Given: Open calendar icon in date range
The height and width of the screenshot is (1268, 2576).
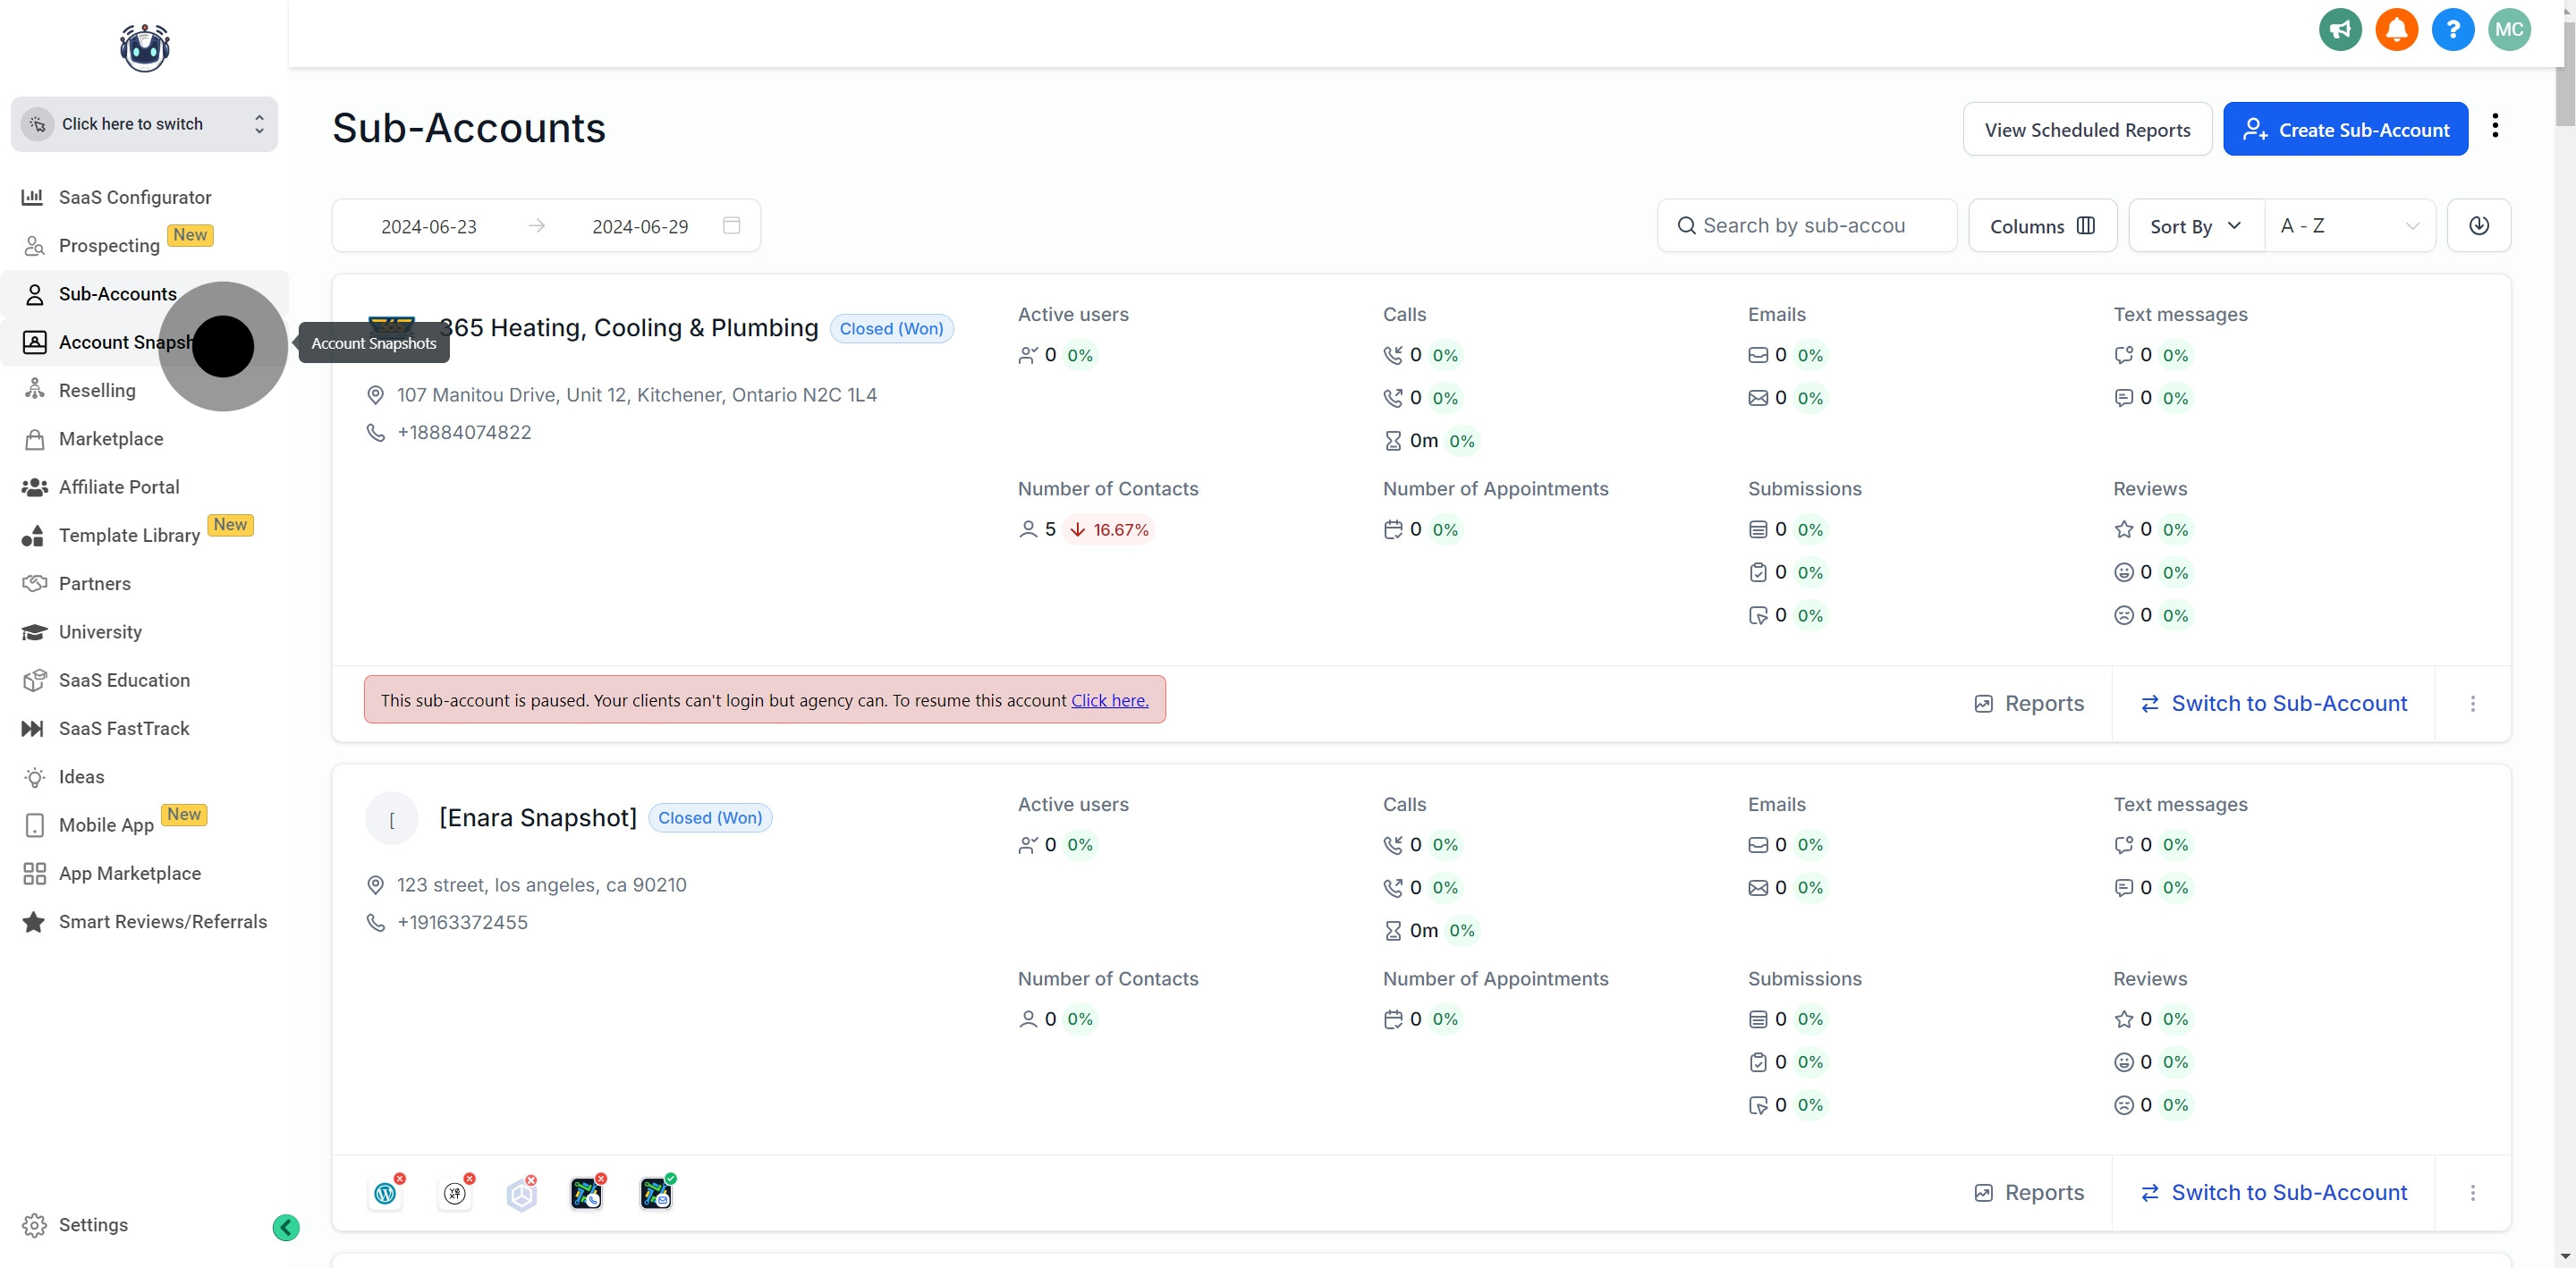Looking at the screenshot, I should (731, 226).
